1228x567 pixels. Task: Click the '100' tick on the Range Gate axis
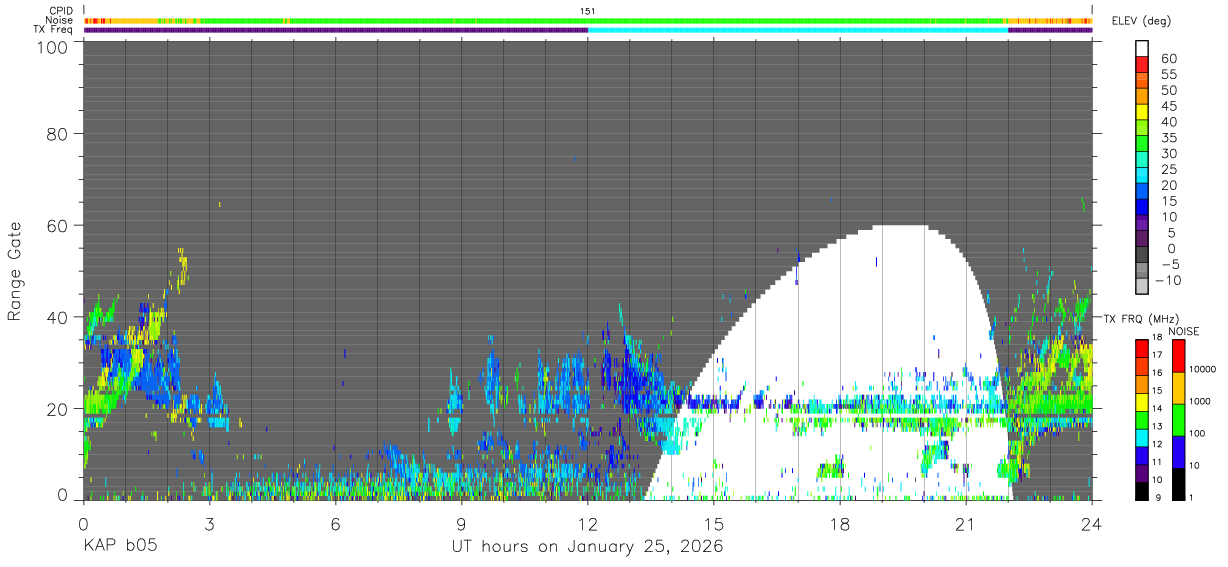coord(50,47)
